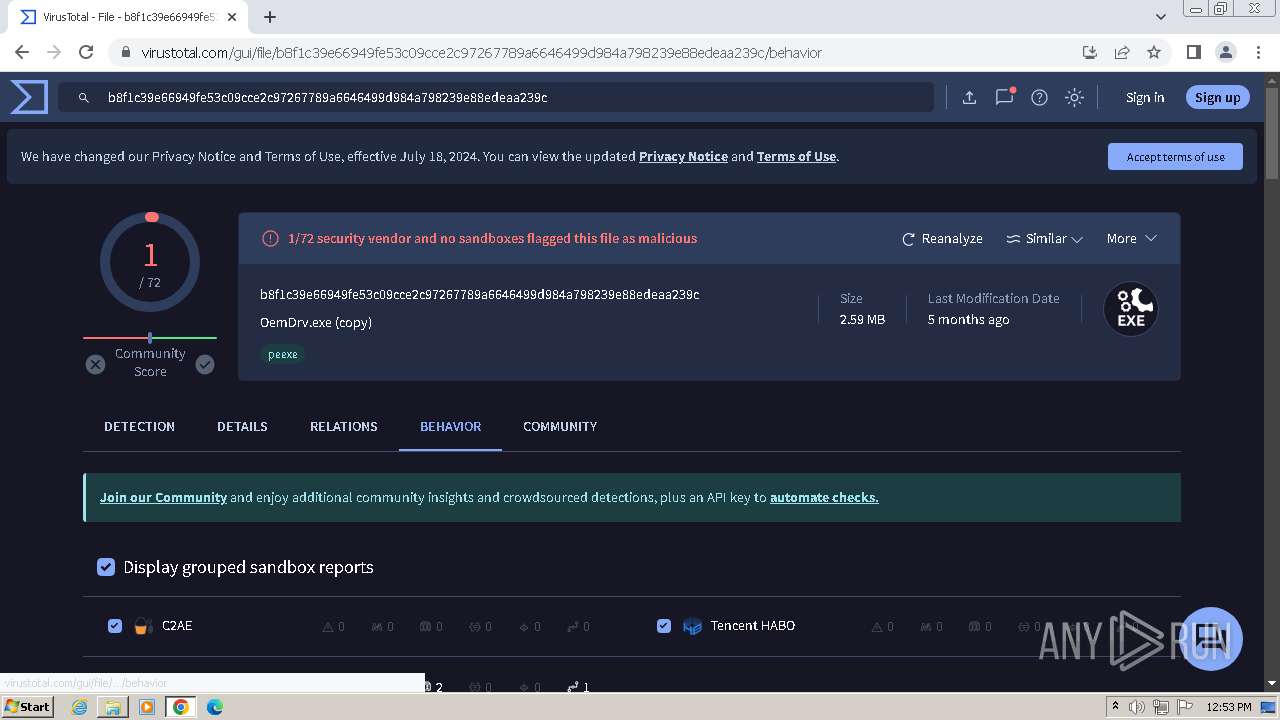1280x720 pixels.
Task: Click the install/download page icon
Action: [x=1090, y=52]
